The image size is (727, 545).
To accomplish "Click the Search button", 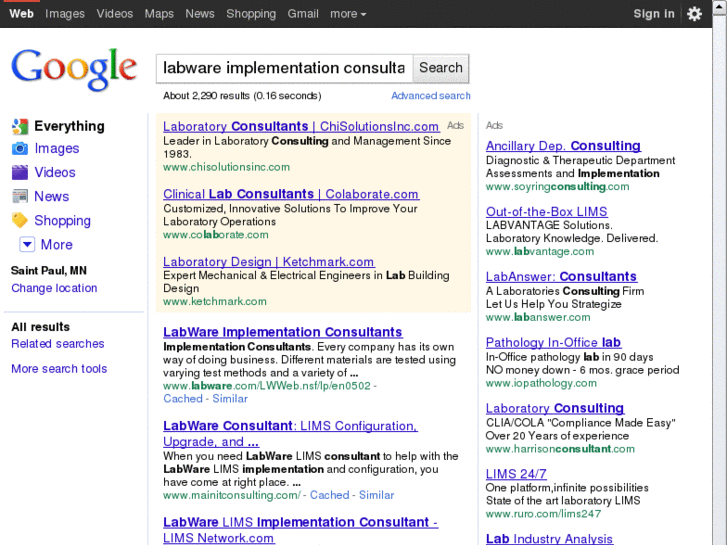I will (440, 68).
